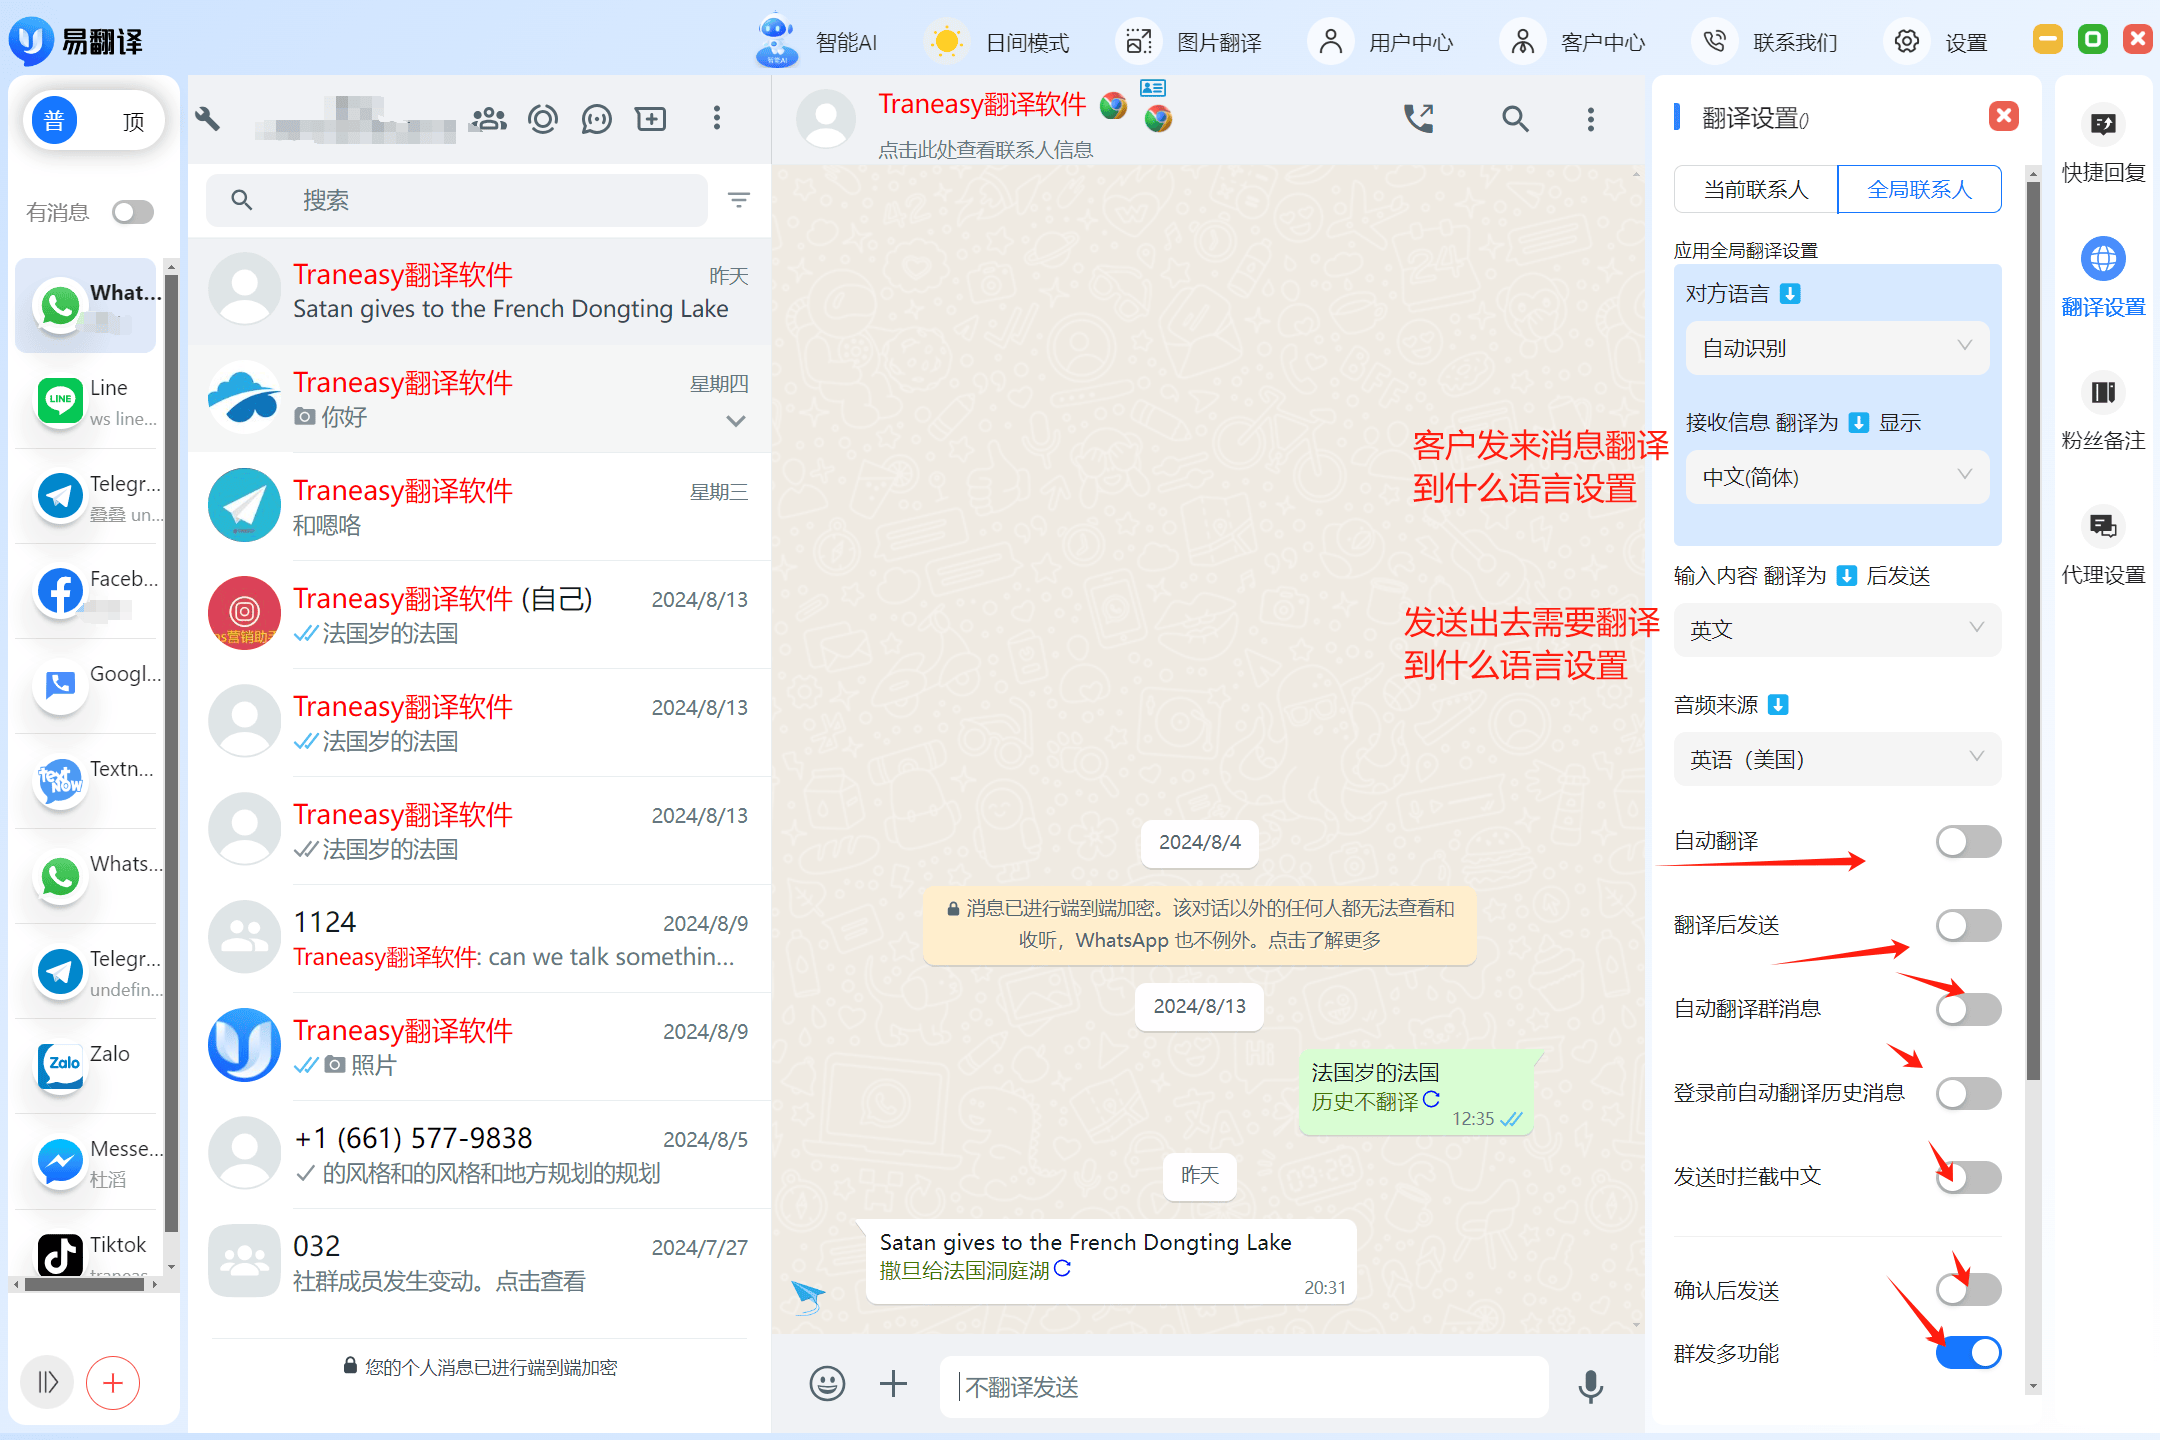This screenshot has width=2160, height=1440.
Task: Enable 自动翻译群消息 switch
Action: tap(1968, 1009)
